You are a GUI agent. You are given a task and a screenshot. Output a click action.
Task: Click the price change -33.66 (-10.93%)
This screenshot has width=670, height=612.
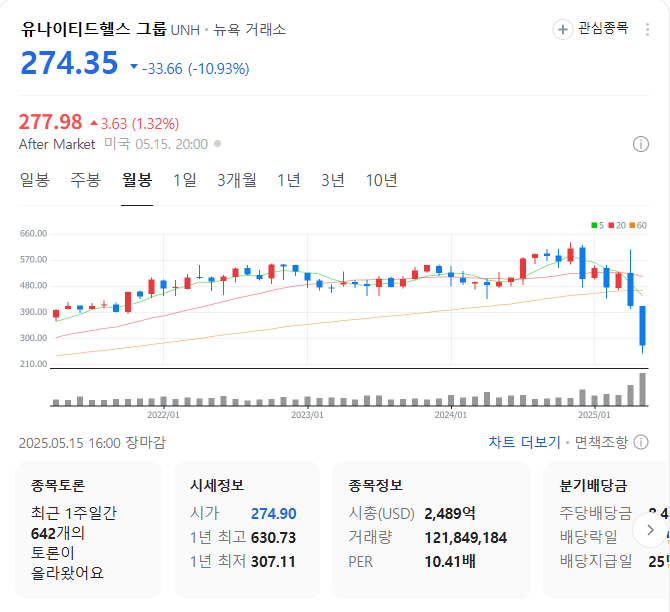(195, 68)
